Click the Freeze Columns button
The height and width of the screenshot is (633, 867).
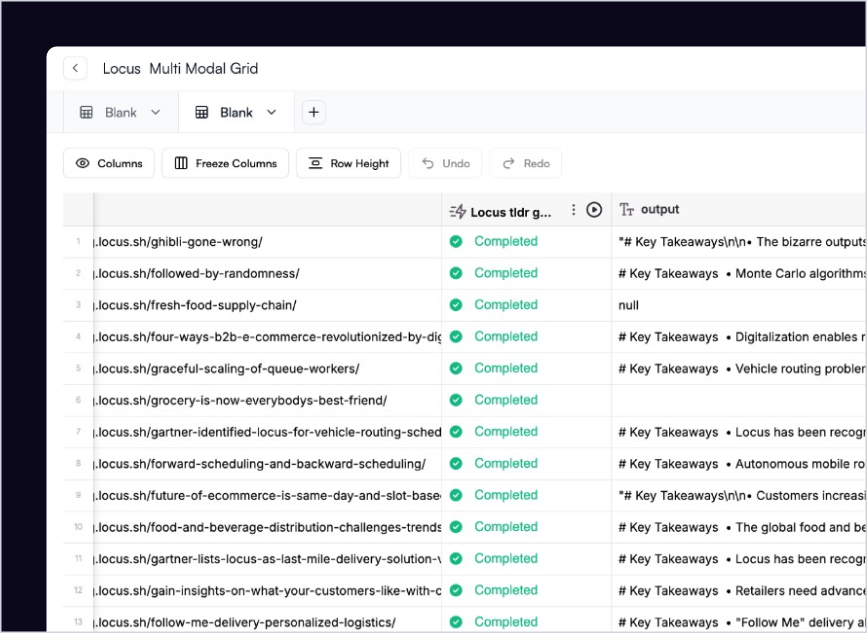pos(225,163)
